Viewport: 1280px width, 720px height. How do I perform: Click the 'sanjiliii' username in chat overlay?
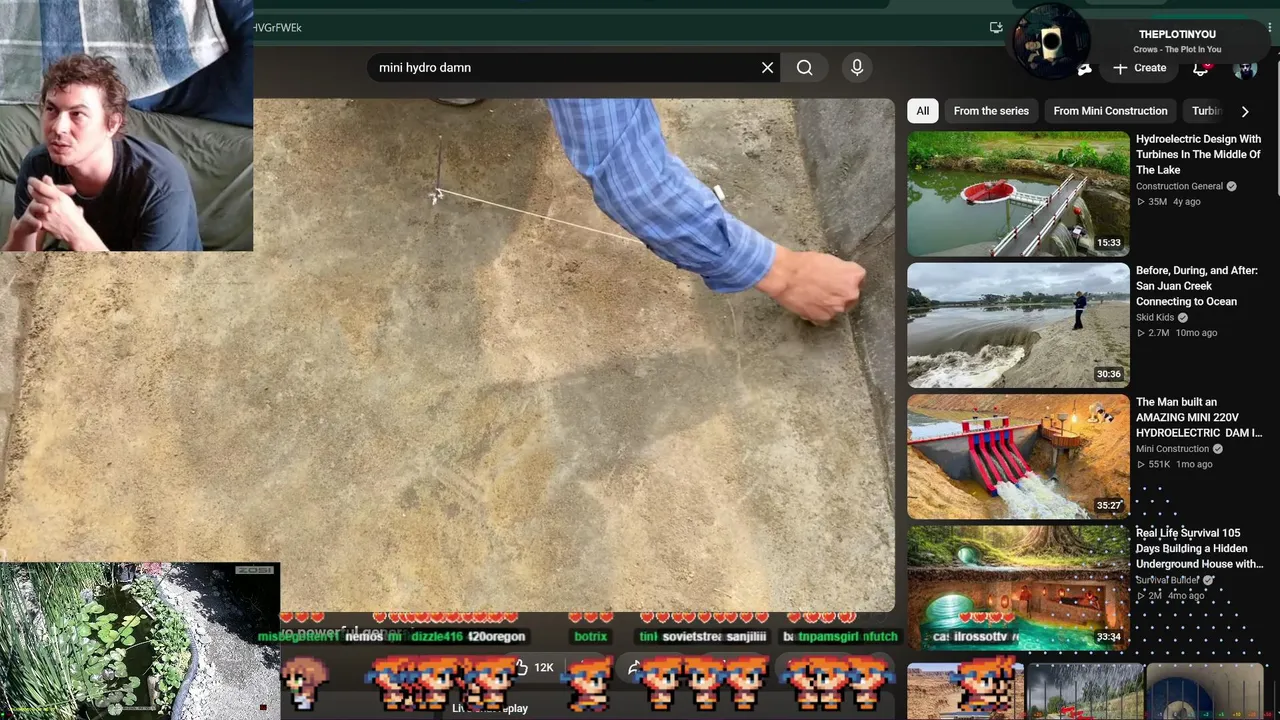click(x=746, y=636)
